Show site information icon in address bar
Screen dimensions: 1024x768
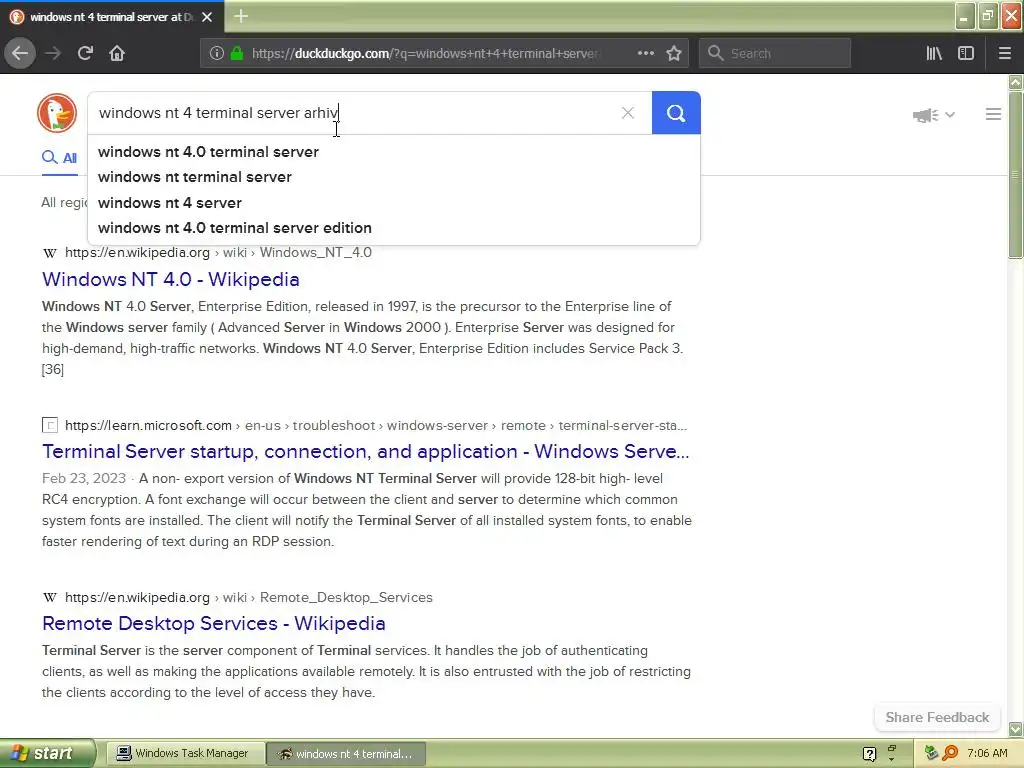(217, 53)
